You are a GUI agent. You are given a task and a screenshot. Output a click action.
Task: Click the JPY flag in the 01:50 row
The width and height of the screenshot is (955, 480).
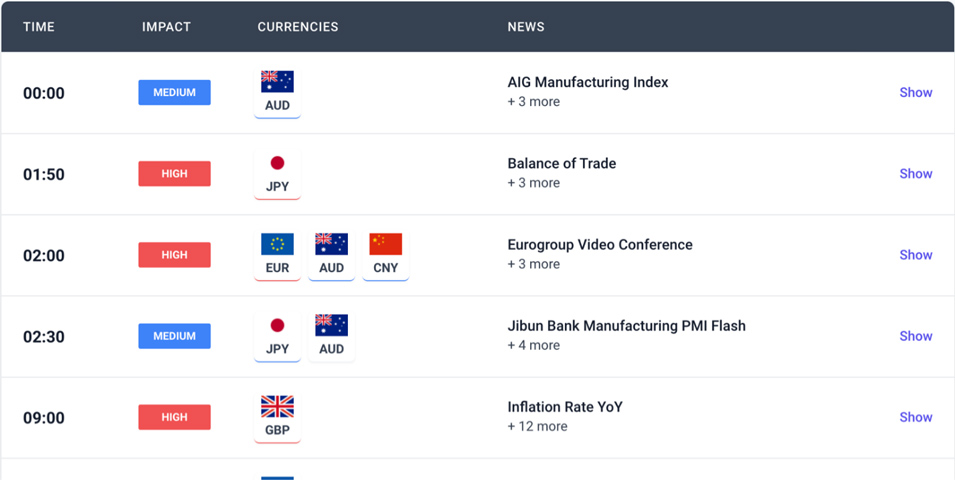pos(277,163)
